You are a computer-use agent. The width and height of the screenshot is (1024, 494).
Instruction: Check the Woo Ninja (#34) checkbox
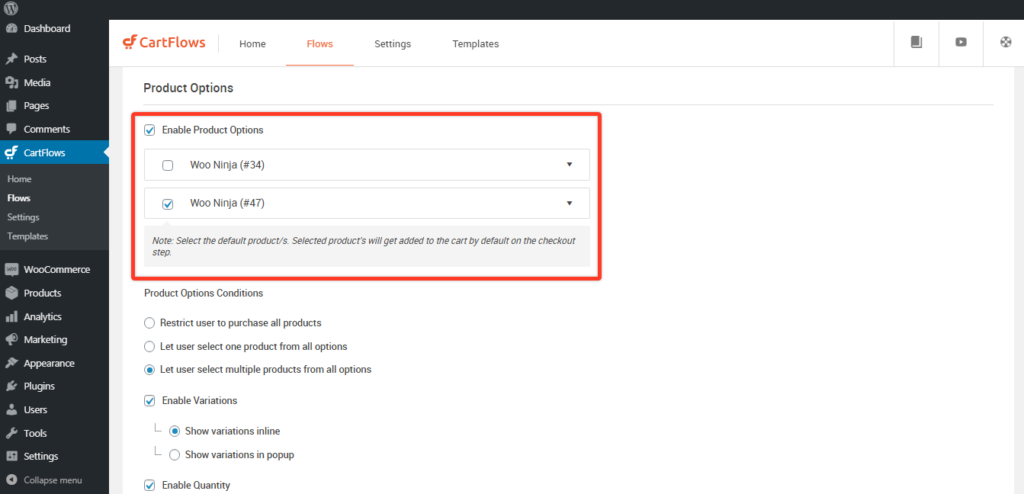tap(168, 165)
